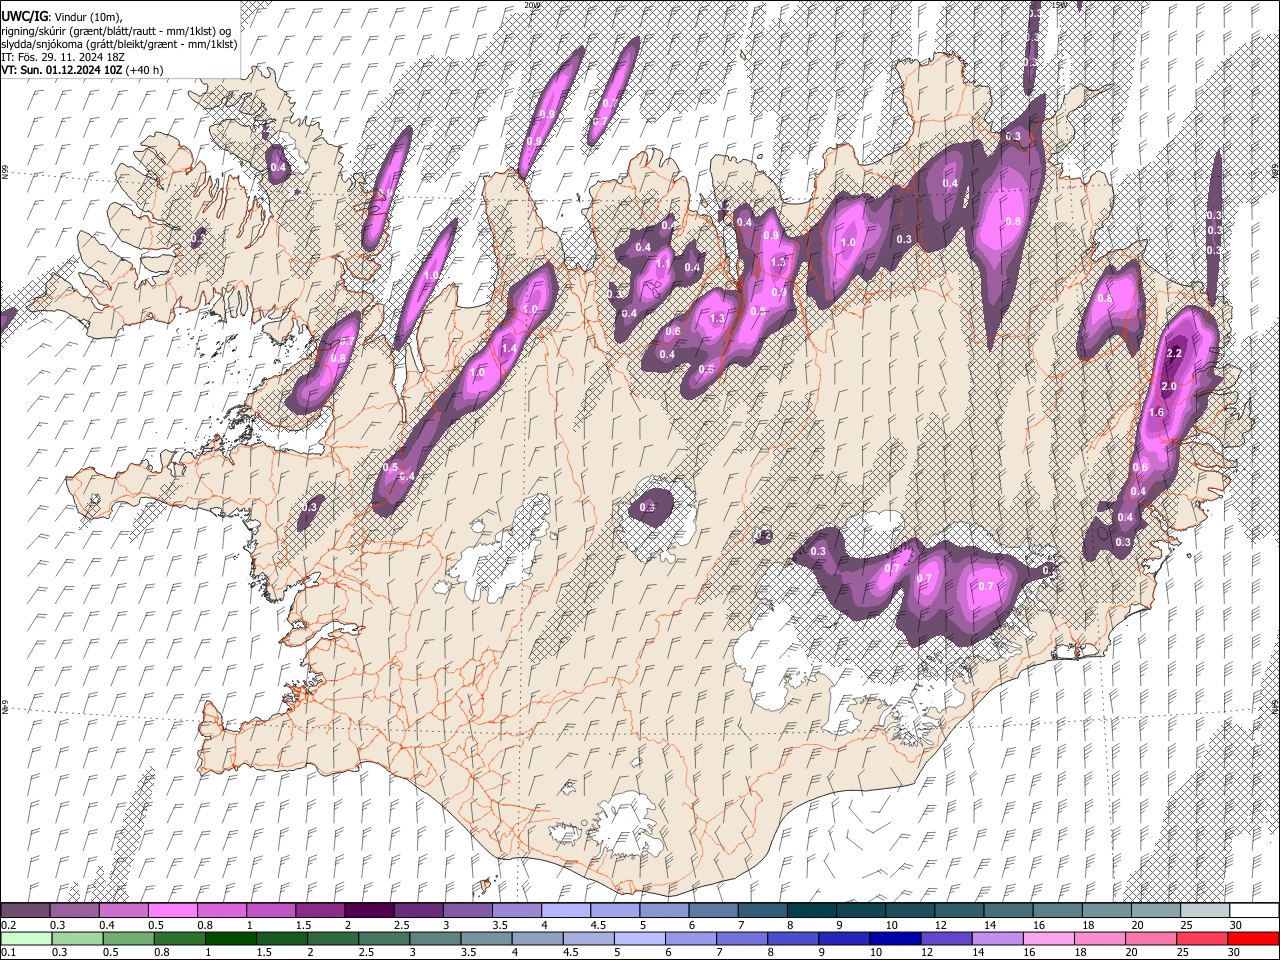Pick the light pink 16–18 rain legend swatch
Image resolution: width=1280 pixels, height=960 pixels.
[1048, 938]
